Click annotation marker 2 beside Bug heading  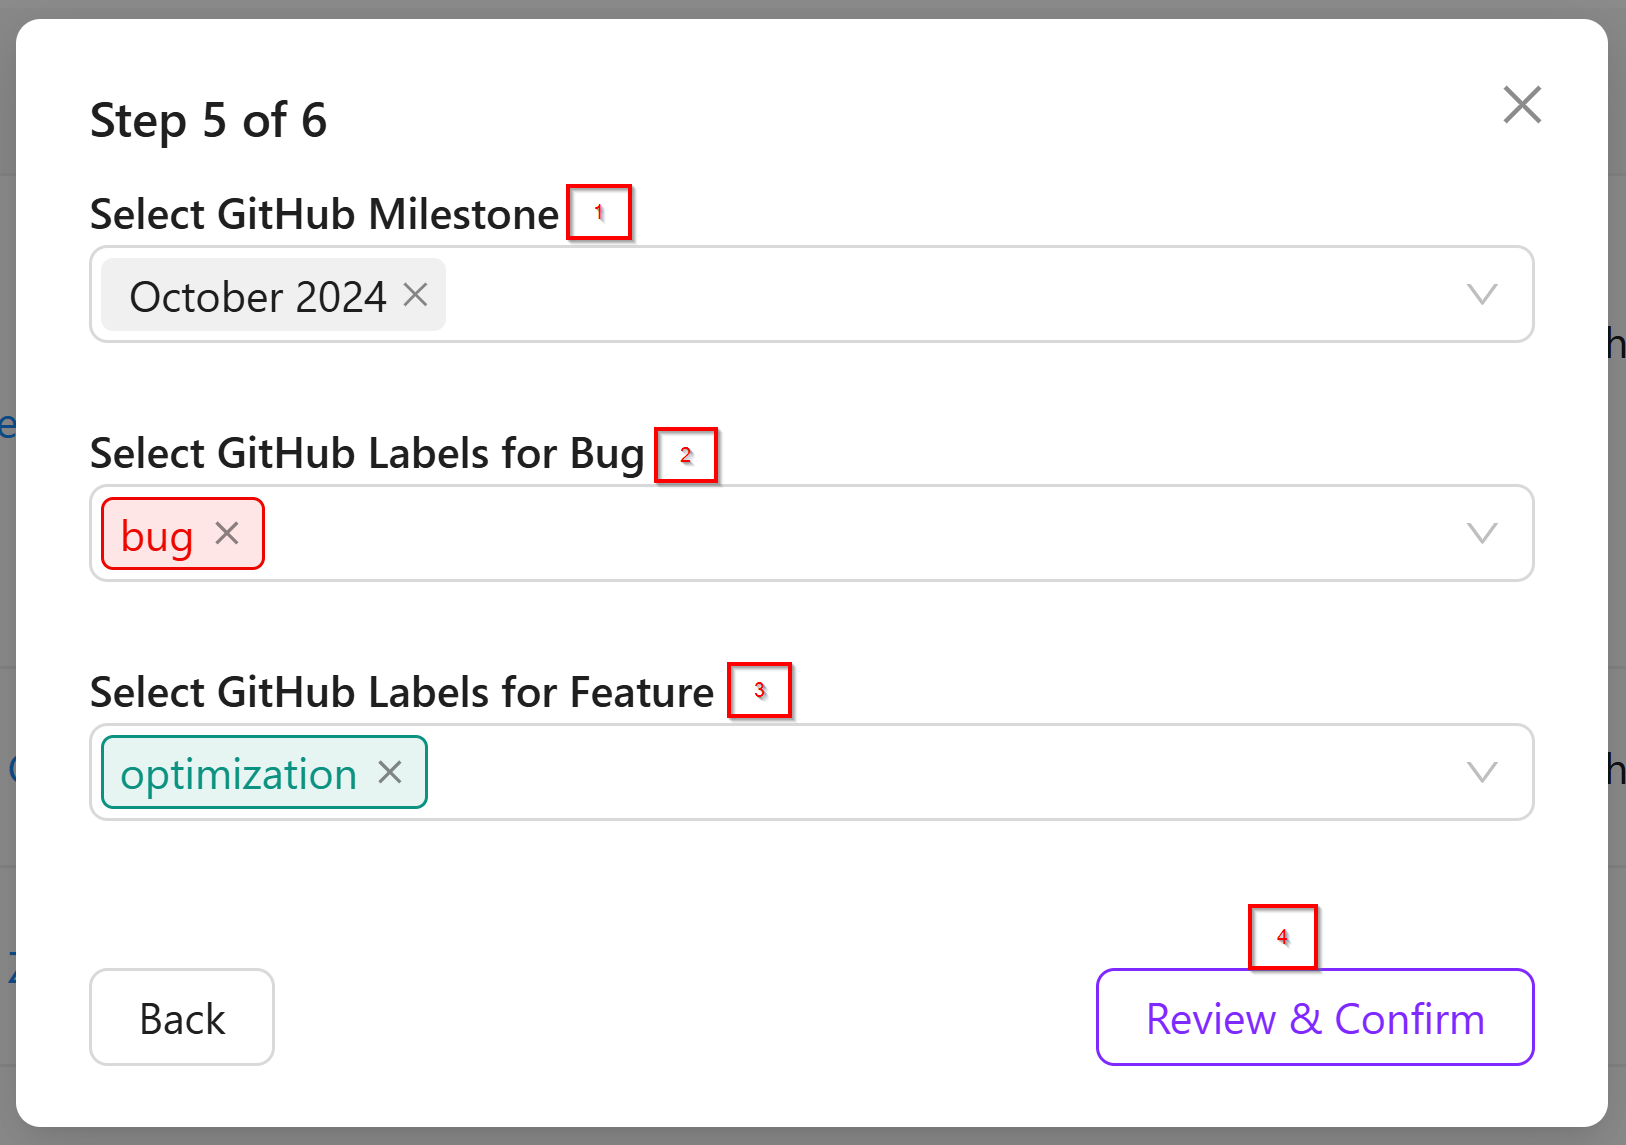(x=686, y=455)
